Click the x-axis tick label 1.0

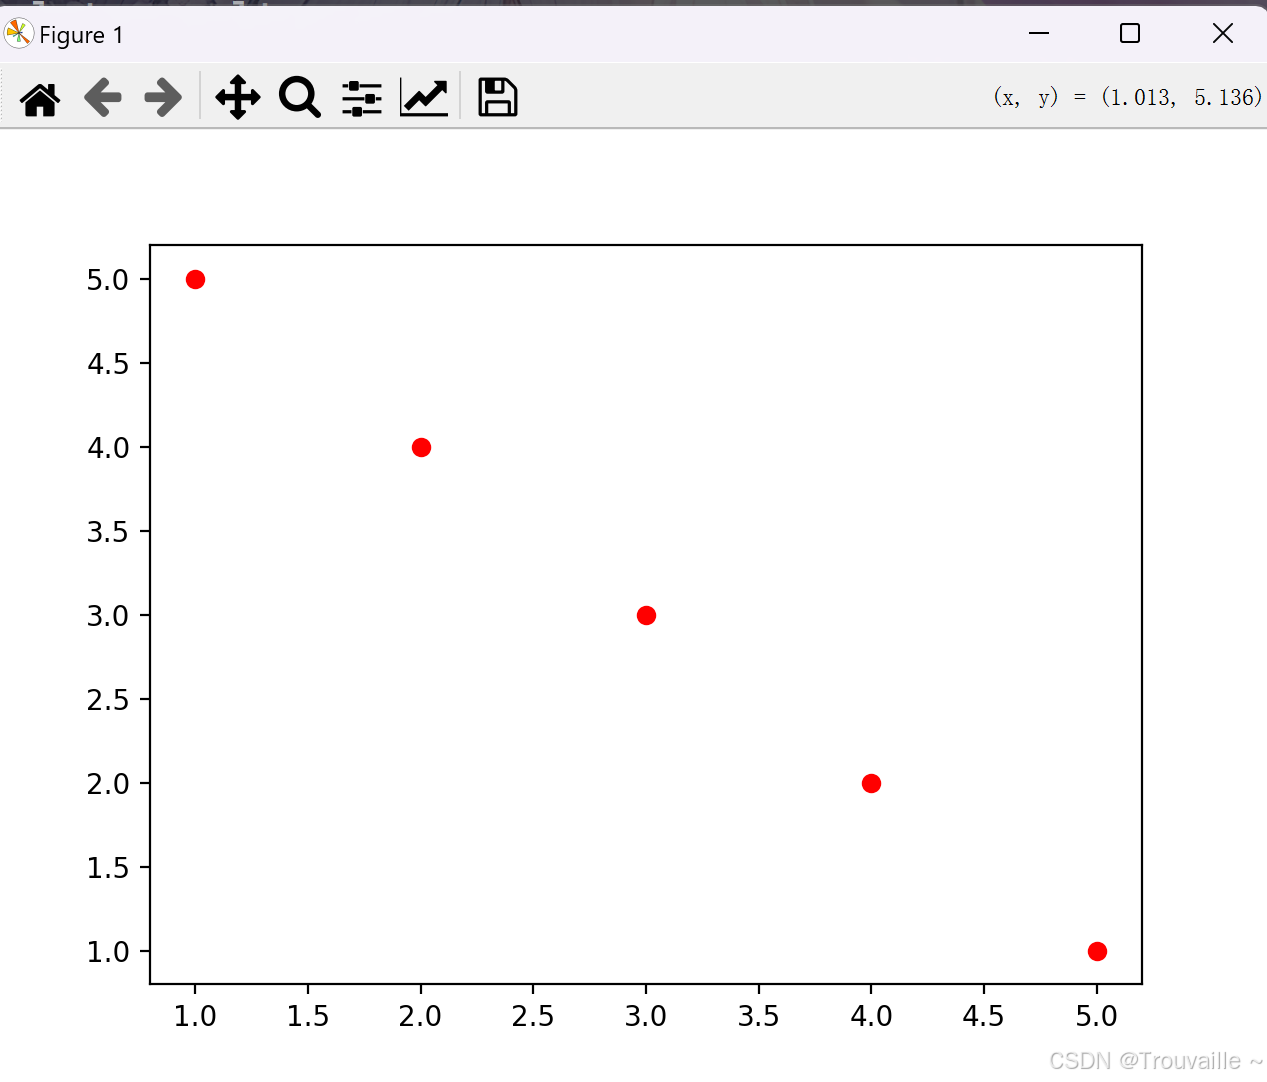195,1016
